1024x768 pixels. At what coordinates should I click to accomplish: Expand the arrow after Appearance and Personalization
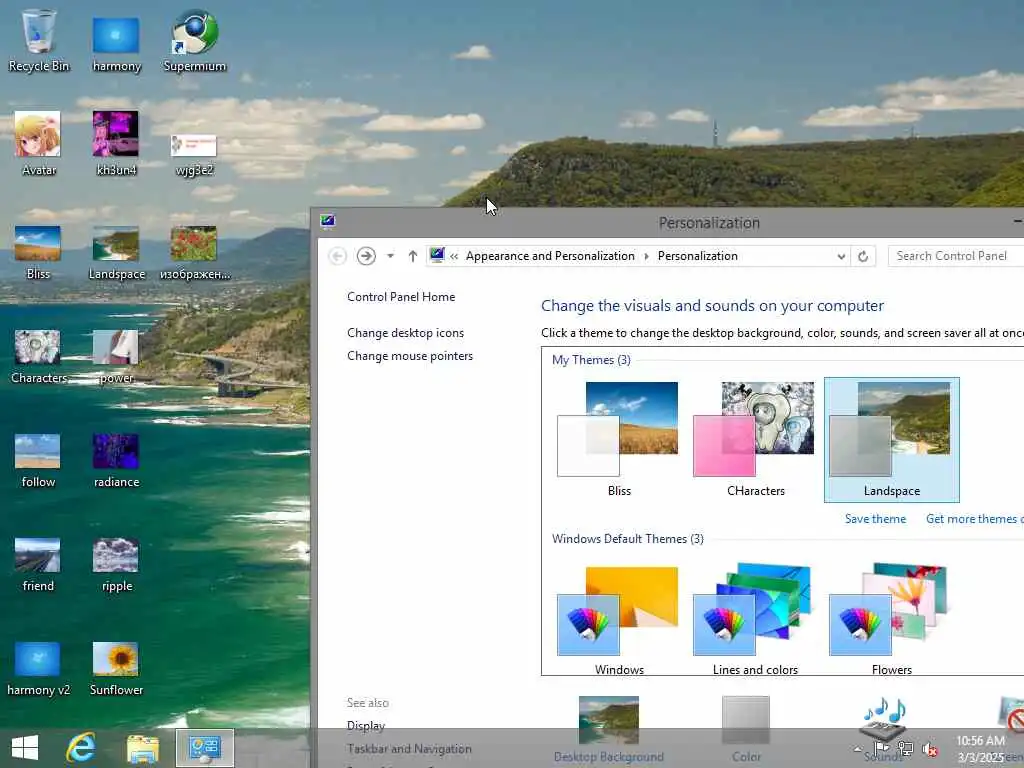tap(647, 257)
